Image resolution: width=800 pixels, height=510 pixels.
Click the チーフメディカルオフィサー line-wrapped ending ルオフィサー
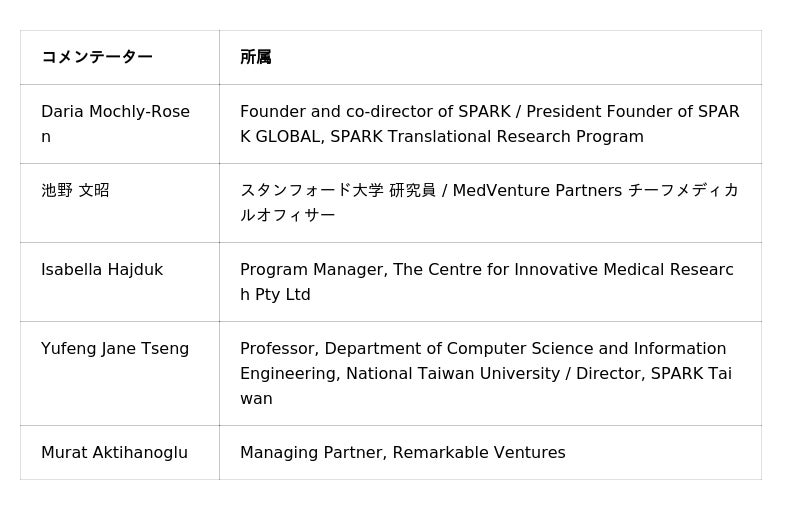[288, 215]
